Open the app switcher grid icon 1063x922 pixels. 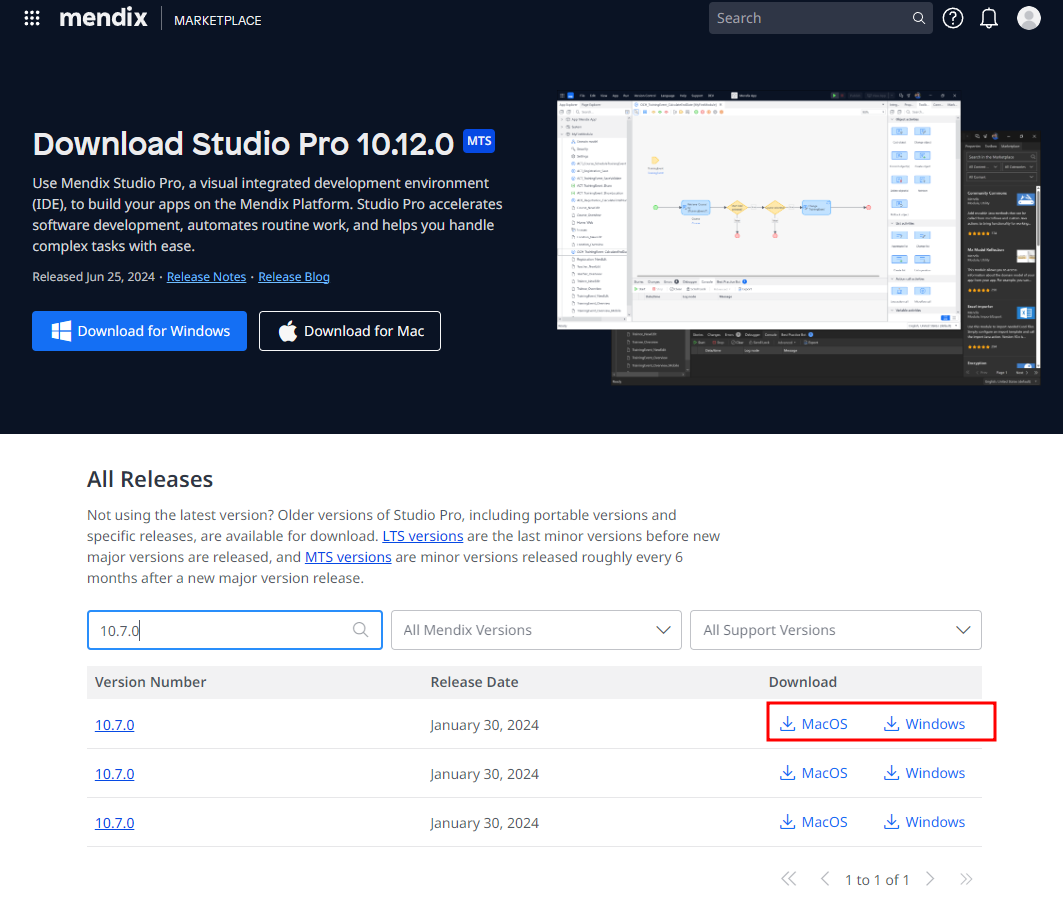pos(32,18)
